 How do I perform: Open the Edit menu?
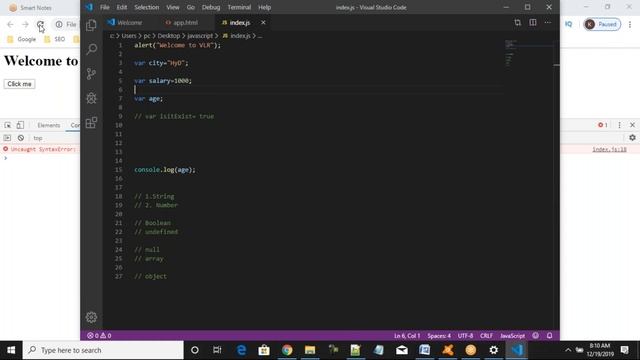point(122,7)
